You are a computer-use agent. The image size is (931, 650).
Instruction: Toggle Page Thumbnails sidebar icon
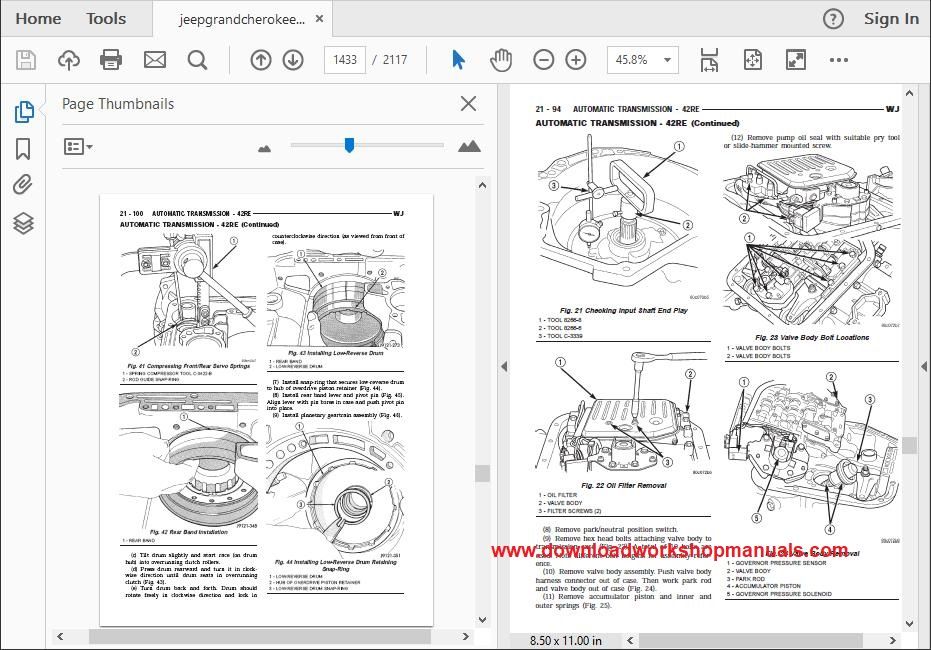click(x=24, y=112)
